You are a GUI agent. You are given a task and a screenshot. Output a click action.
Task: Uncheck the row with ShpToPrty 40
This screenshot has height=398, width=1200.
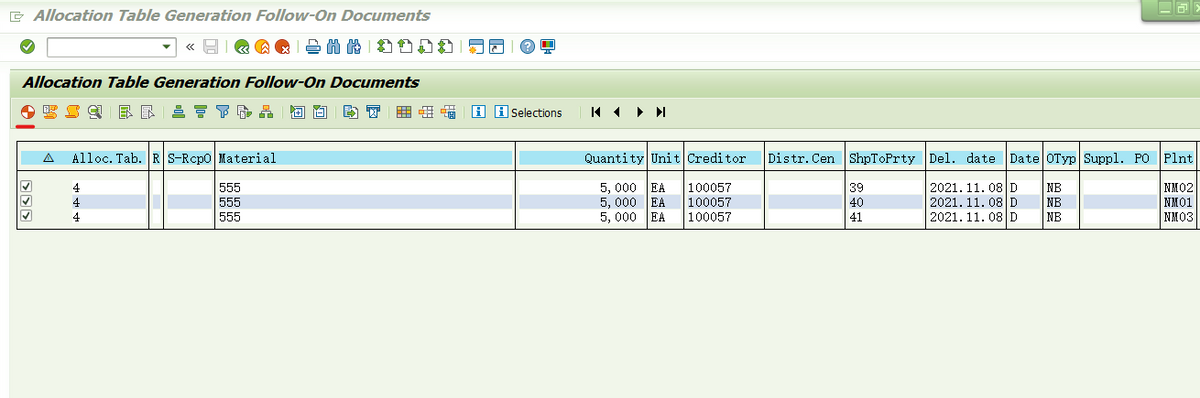point(27,201)
